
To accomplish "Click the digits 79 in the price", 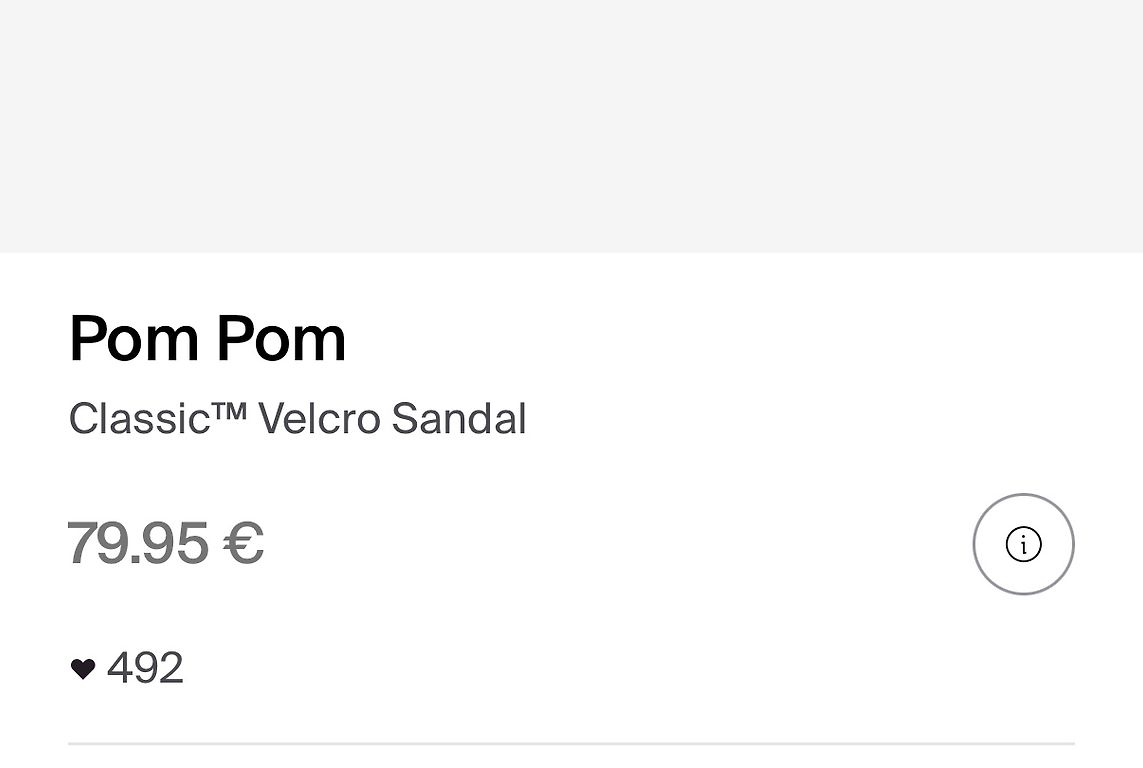I will [101, 543].
